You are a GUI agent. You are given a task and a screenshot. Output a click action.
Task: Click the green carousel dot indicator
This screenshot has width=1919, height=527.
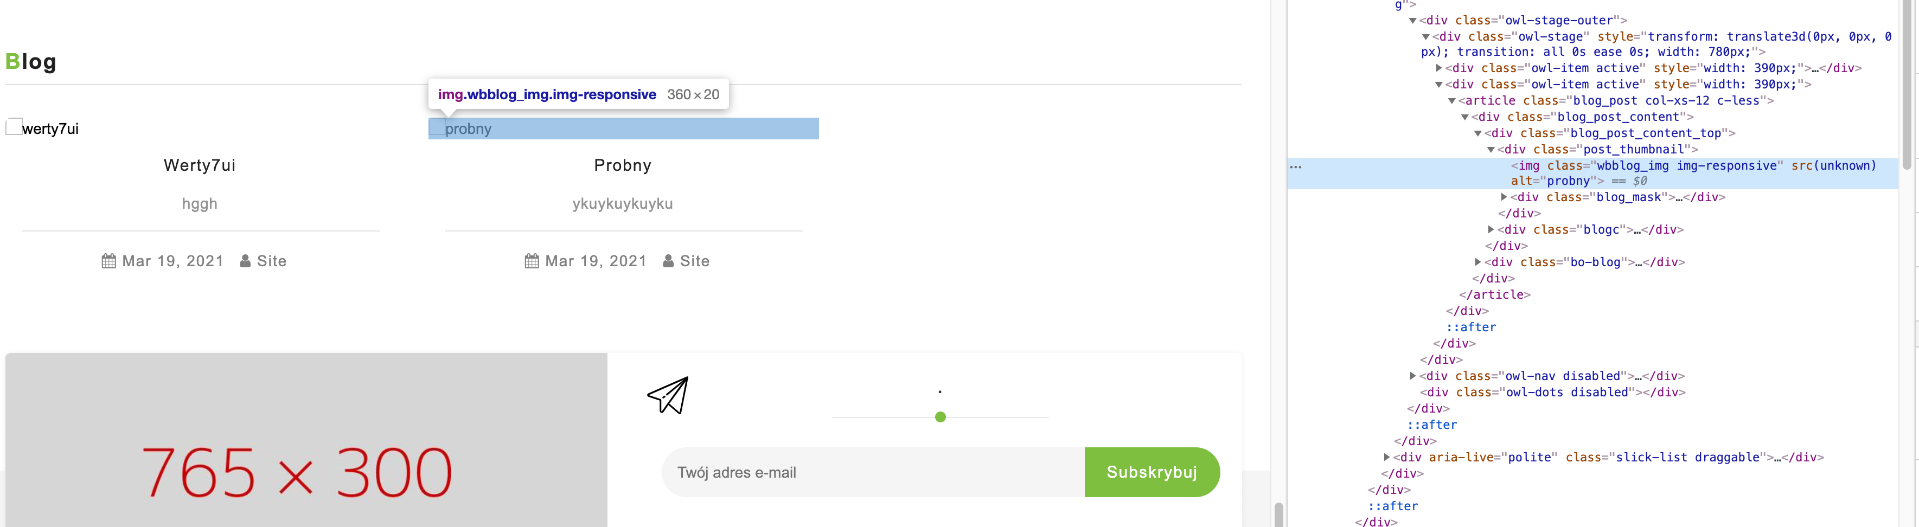point(940,417)
